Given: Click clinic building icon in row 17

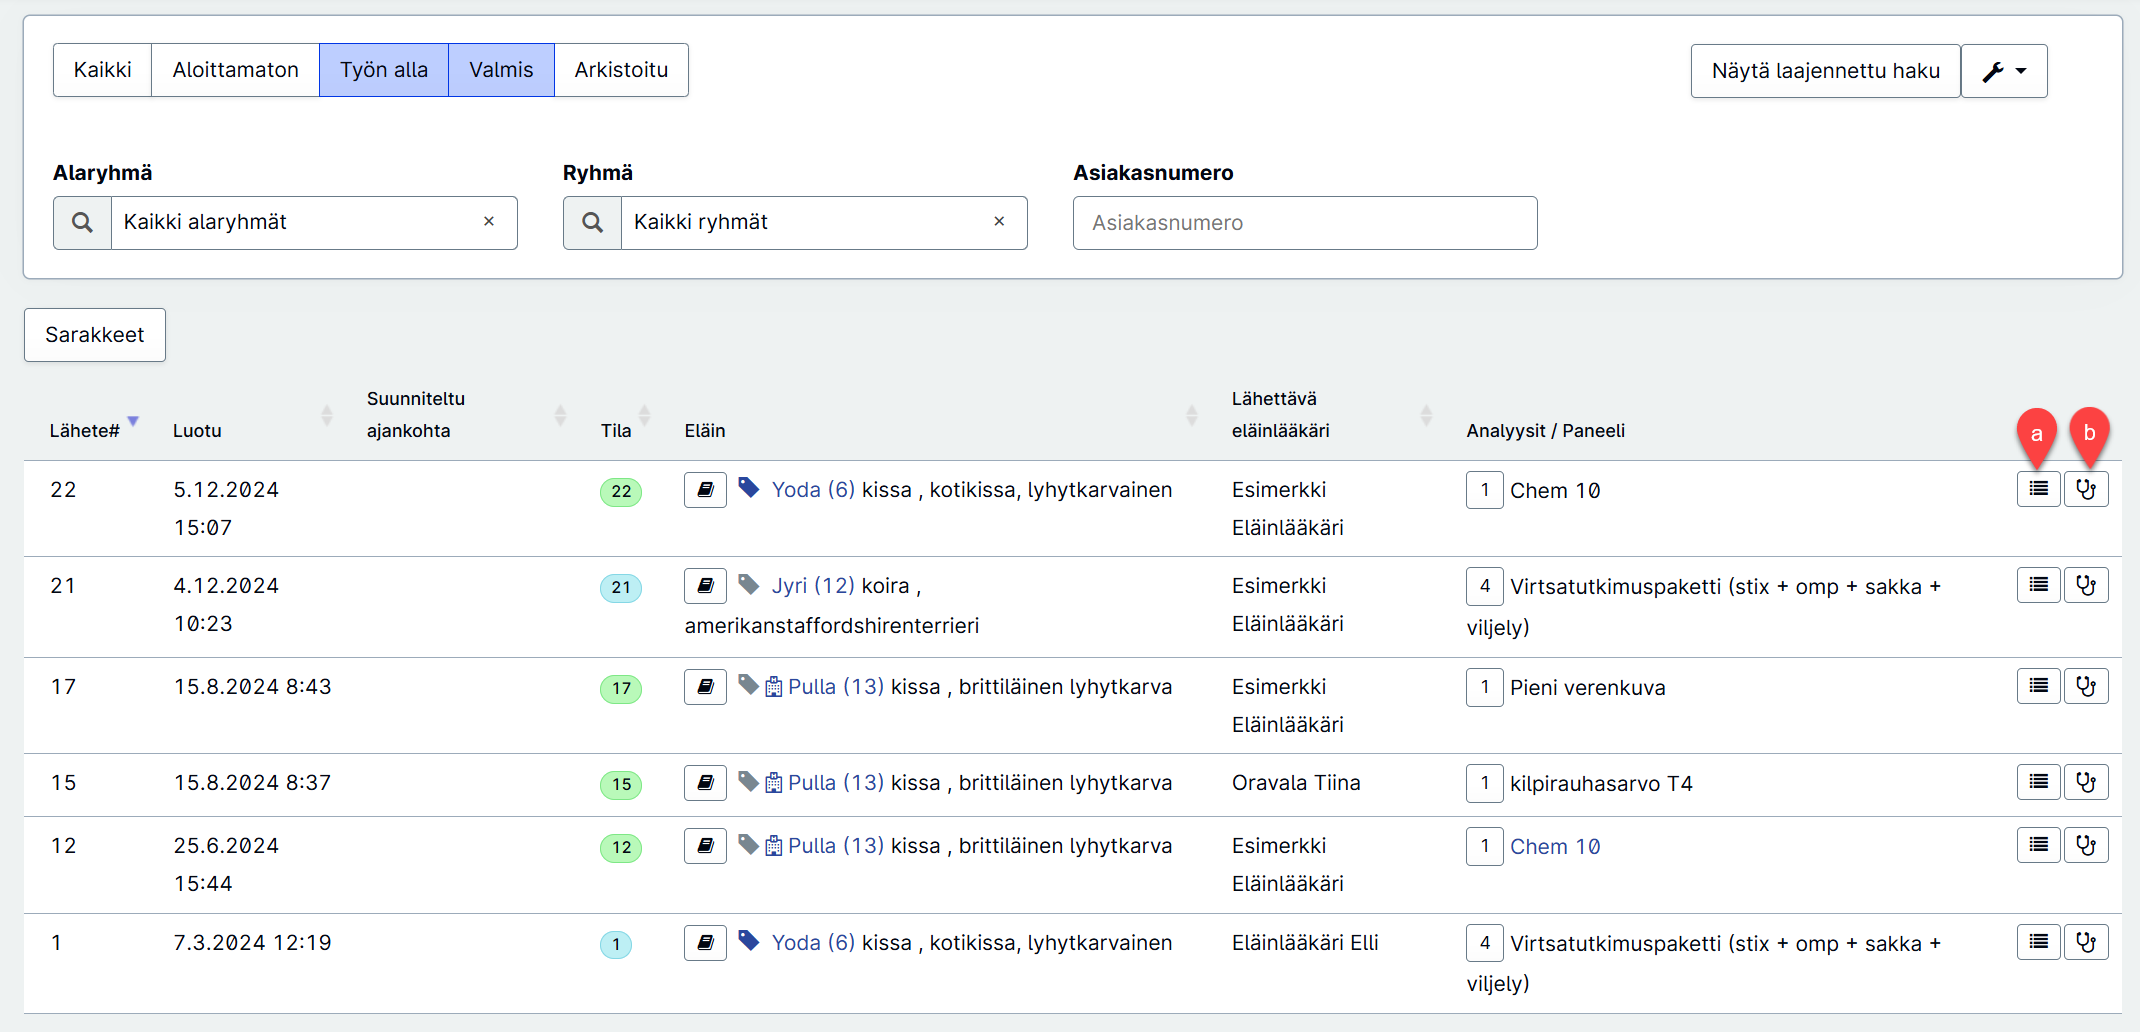Looking at the screenshot, I should click(x=774, y=687).
